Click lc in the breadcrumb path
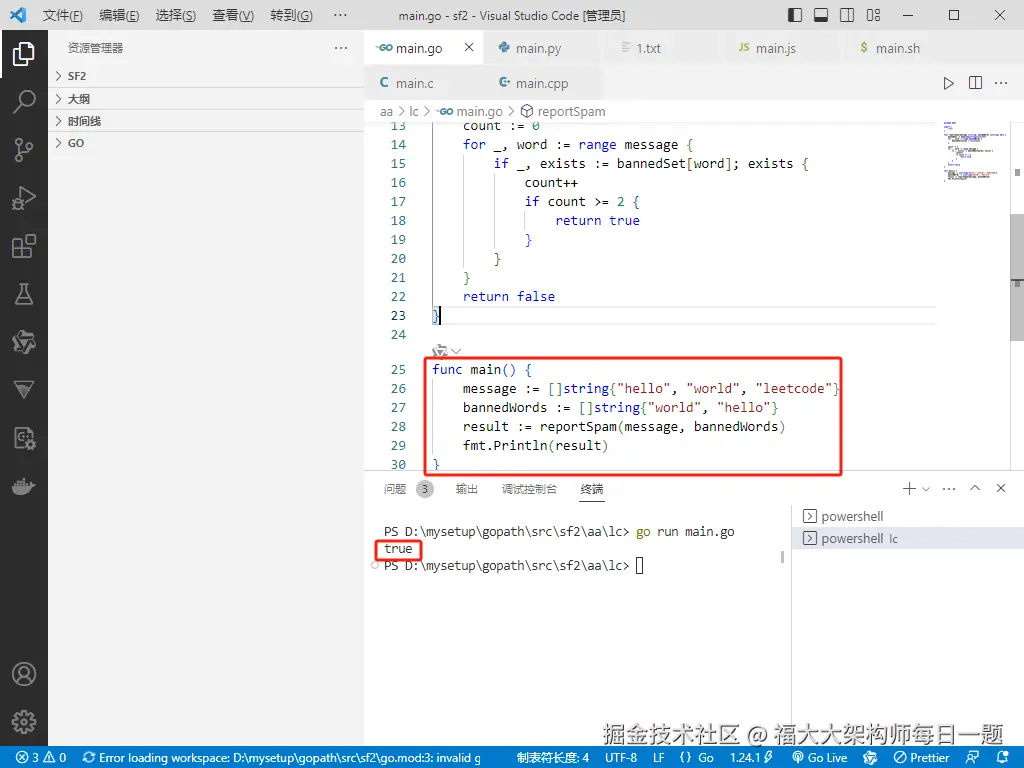The width and height of the screenshot is (1024, 768). pyautogui.click(x=413, y=112)
